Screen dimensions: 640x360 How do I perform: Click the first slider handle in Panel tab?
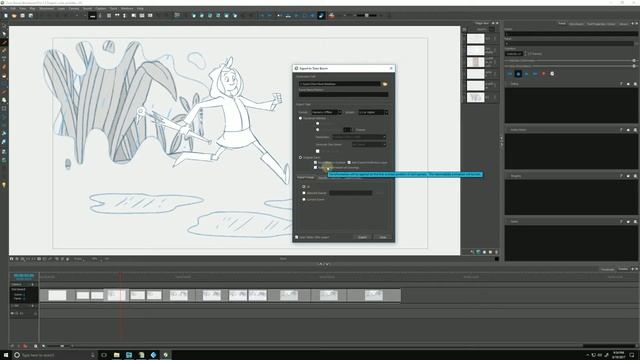pyautogui.click(x=634, y=61)
